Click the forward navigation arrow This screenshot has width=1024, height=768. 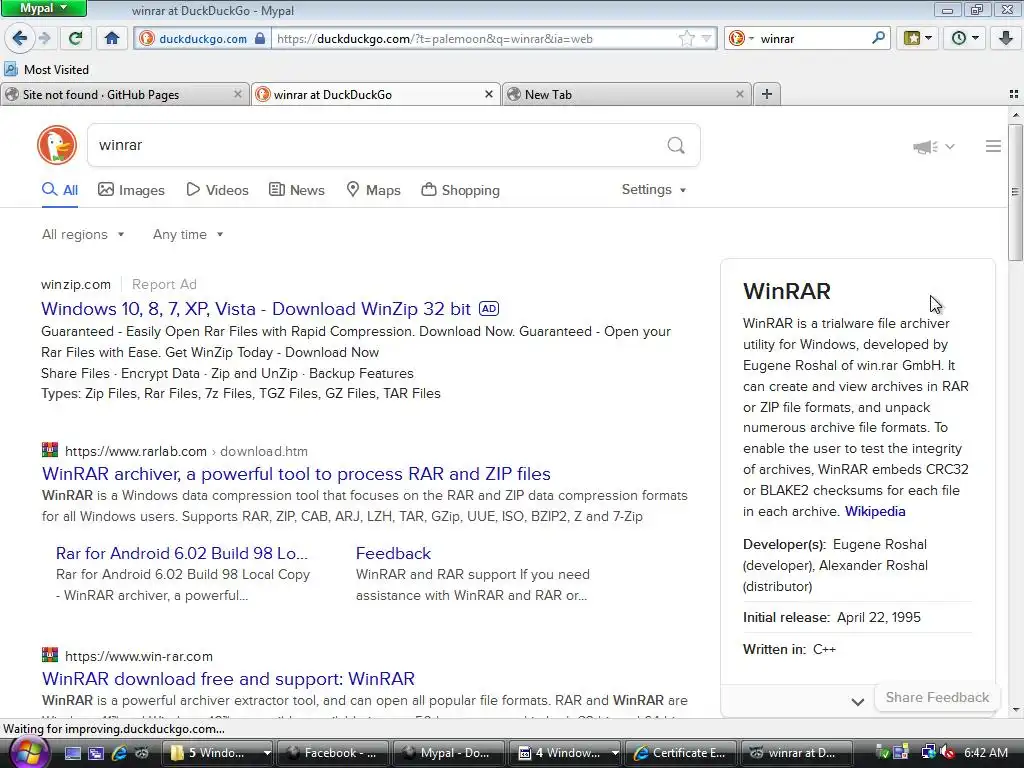coord(45,38)
